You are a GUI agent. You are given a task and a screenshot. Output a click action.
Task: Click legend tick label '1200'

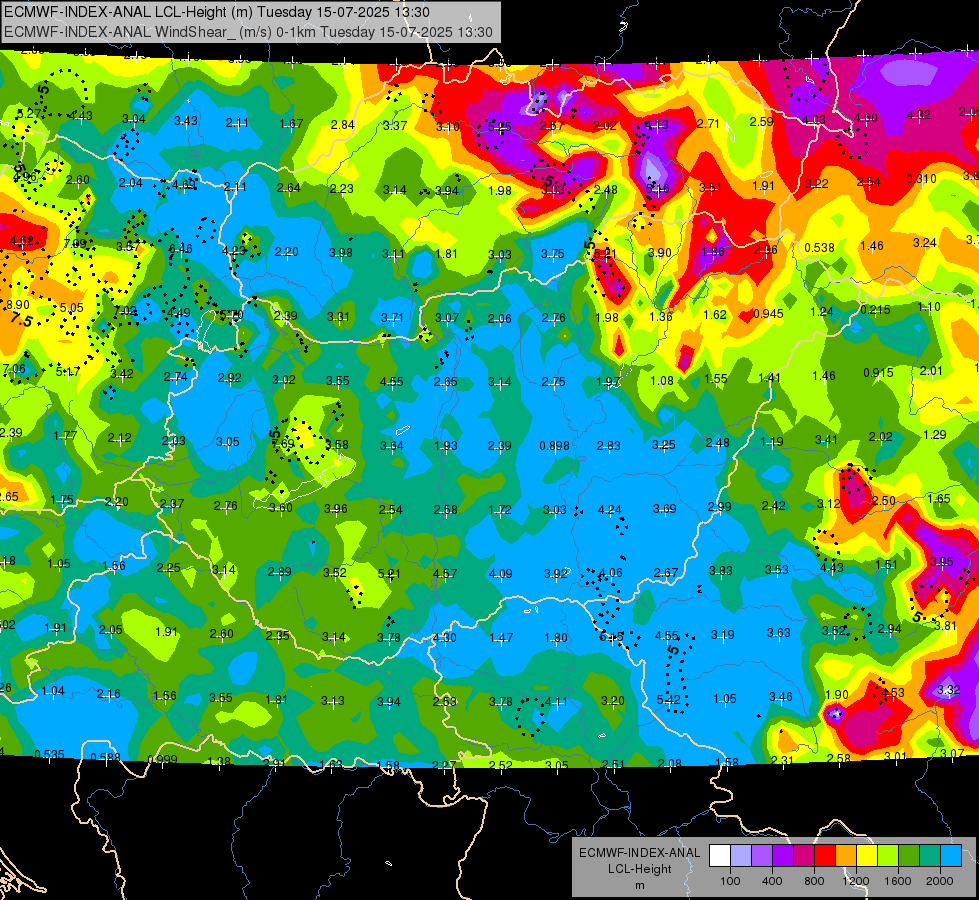click(855, 881)
